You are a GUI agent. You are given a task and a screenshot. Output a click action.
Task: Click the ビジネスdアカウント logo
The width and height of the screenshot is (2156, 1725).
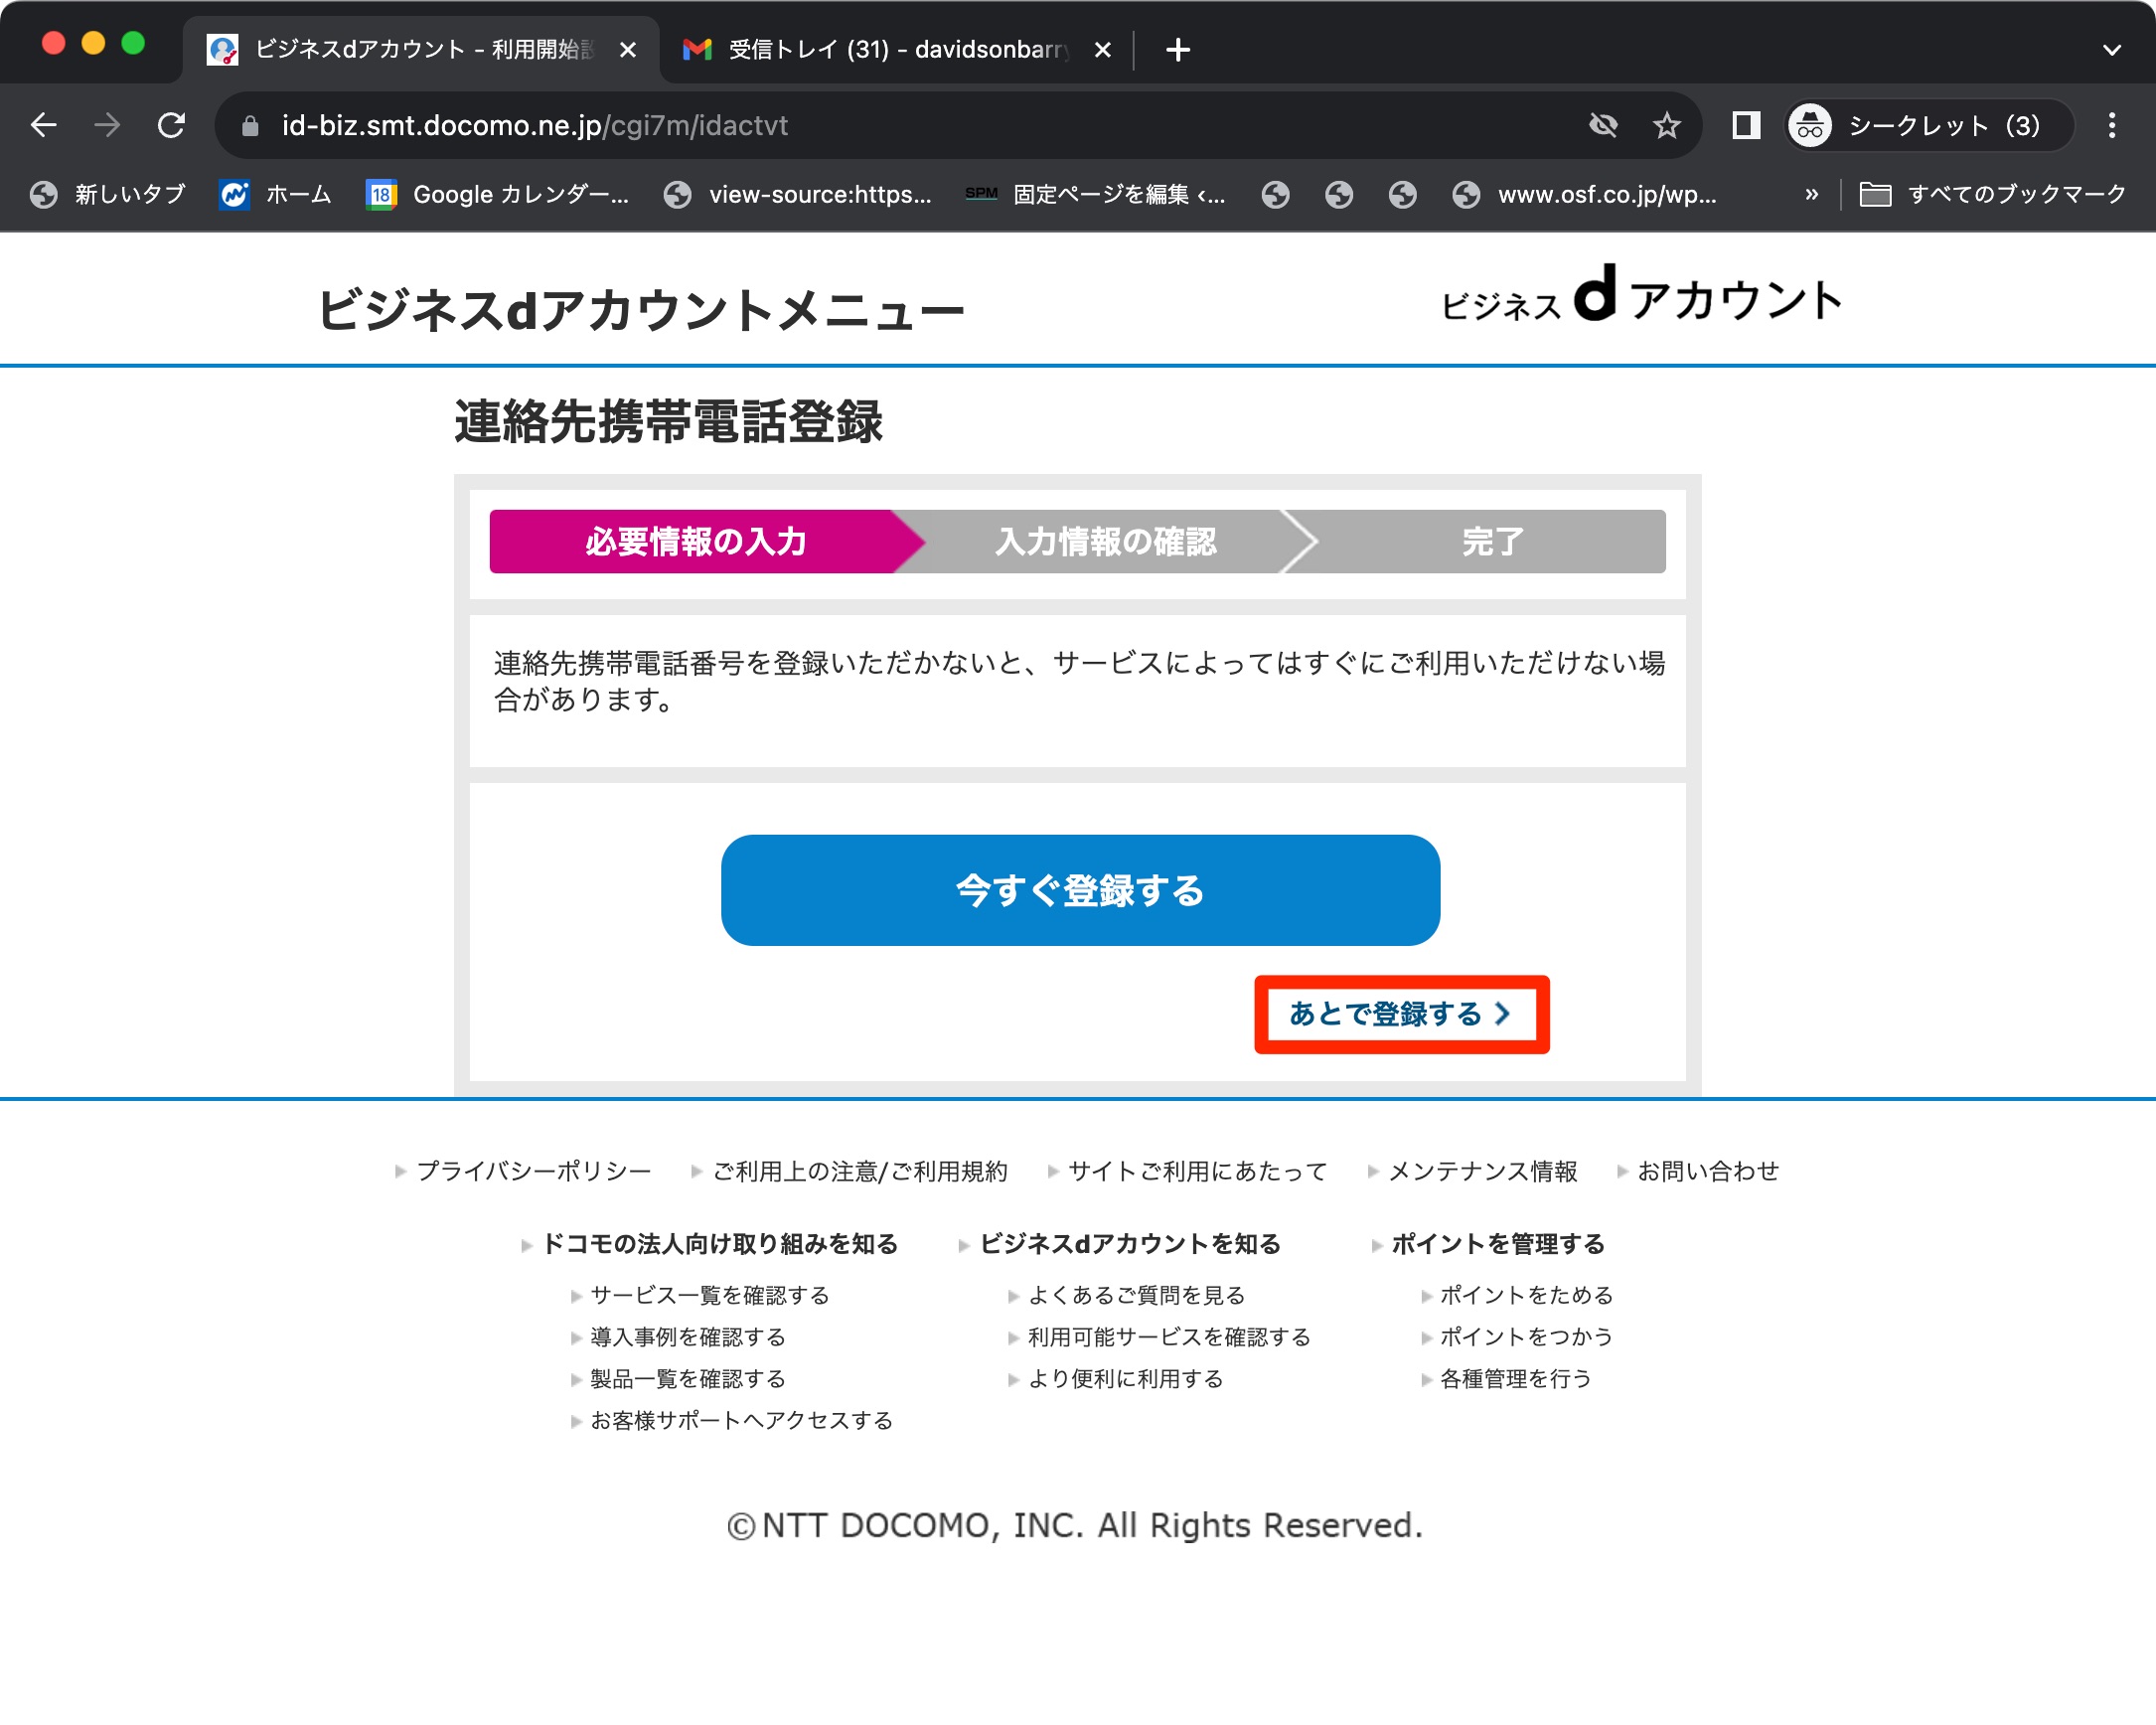point(1640,296)
